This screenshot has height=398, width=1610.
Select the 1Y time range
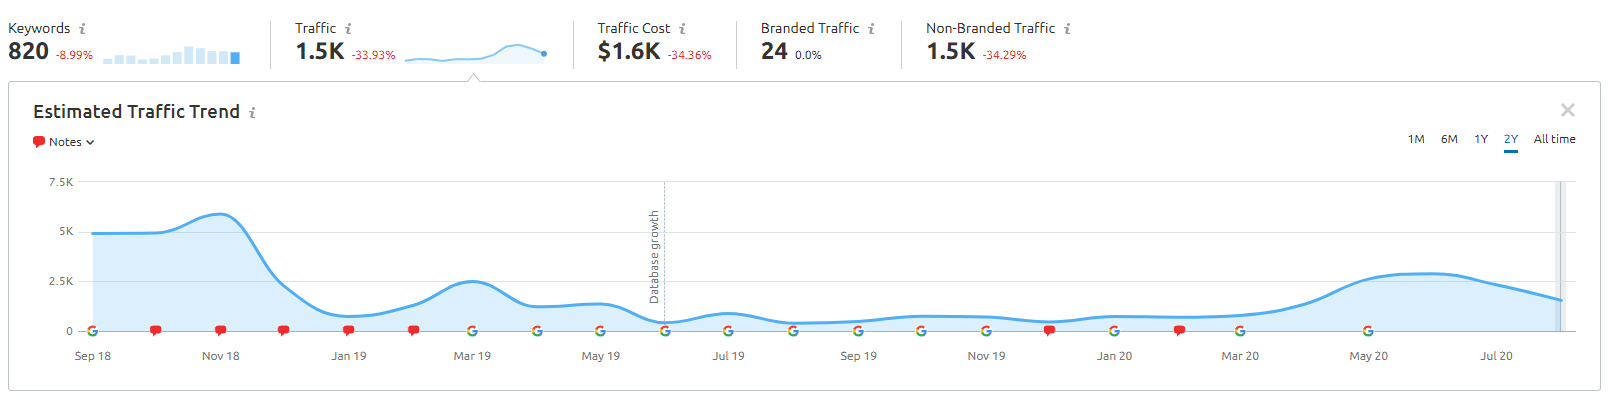point(1481,139)
